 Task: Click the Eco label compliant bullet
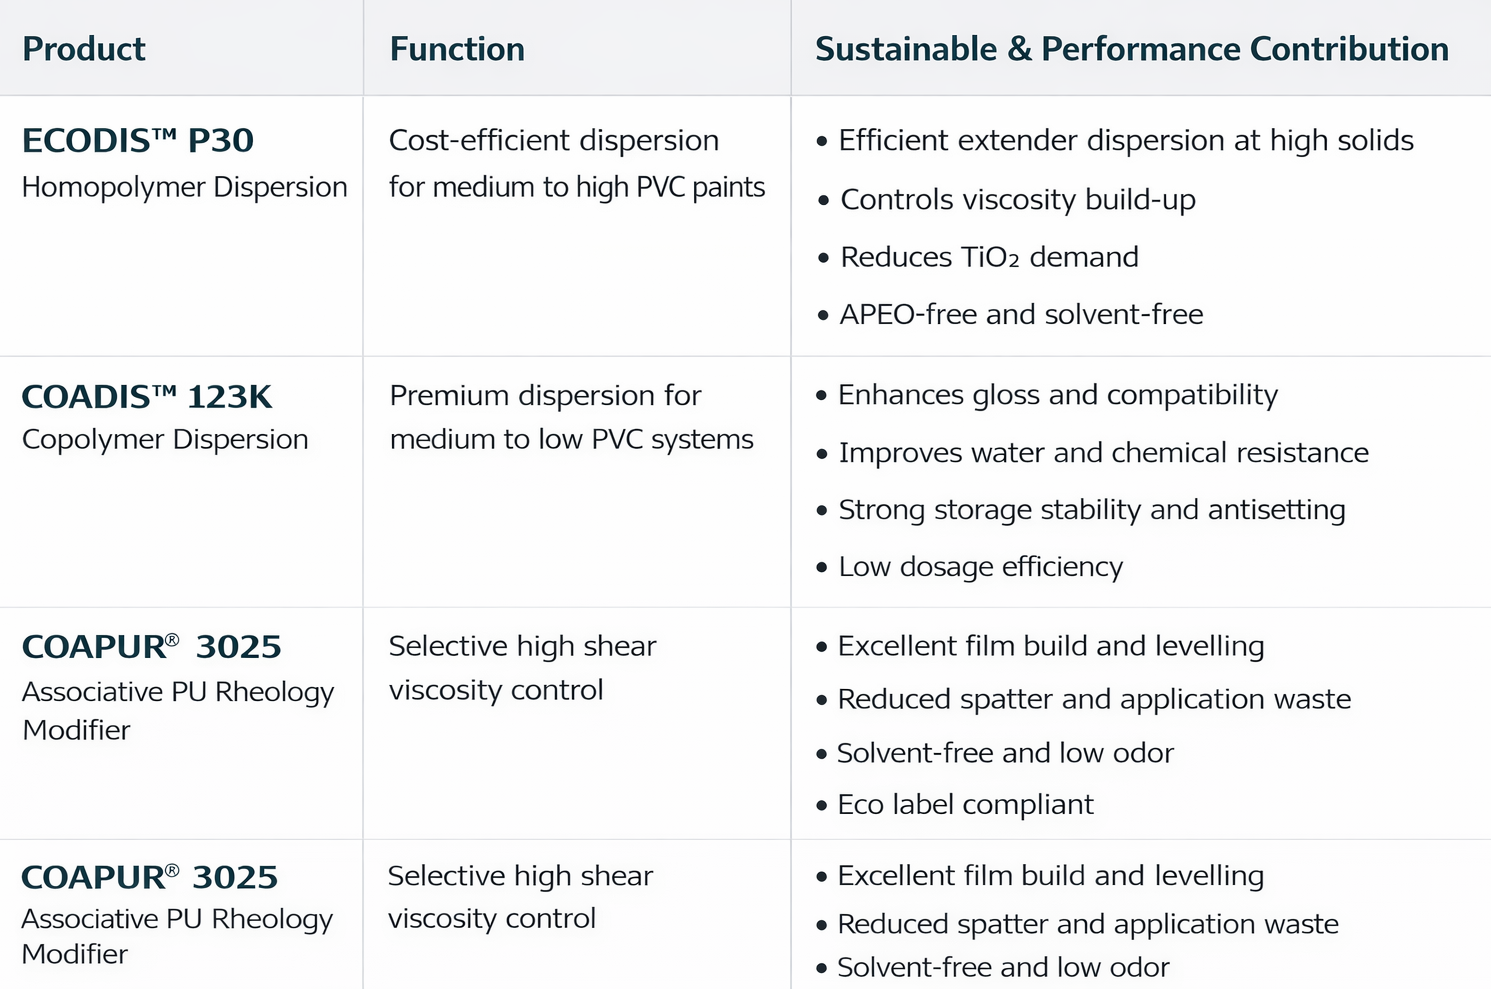[965, 805]
